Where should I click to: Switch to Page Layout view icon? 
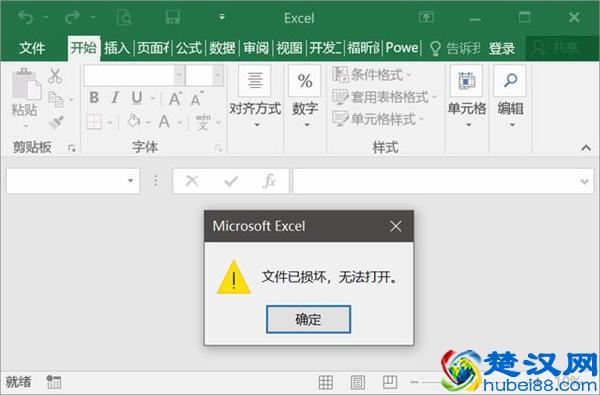tap(358, 382)
